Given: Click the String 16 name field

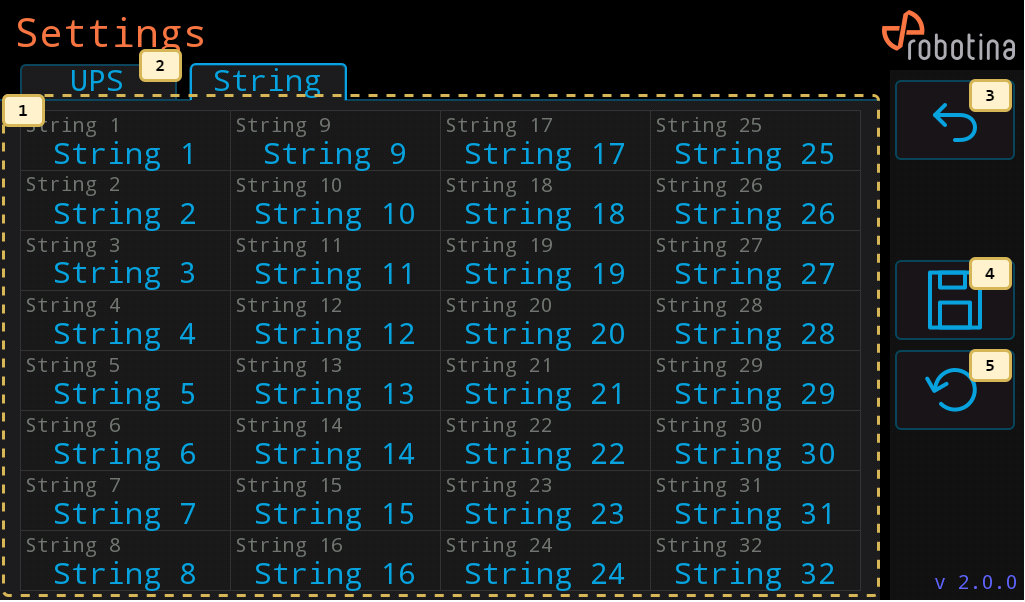Looking at the screenshot, I should coord(335,561).
